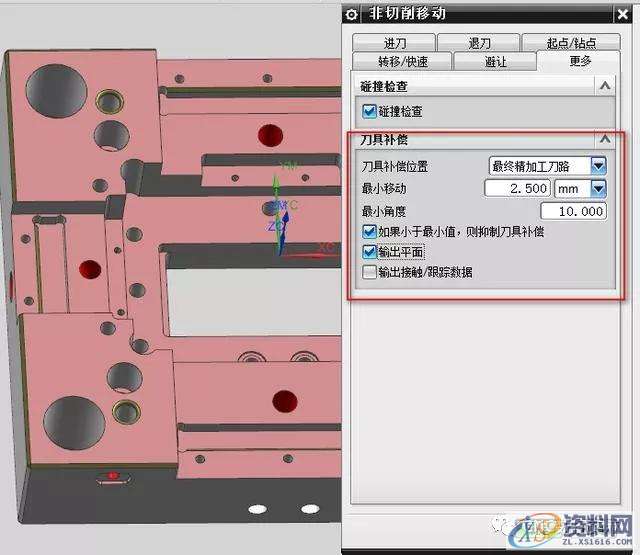This screenshot has width=640, height=555.
Task: Uncheck the 碰撞检查 checkbox
Action: tap(369, 111)
